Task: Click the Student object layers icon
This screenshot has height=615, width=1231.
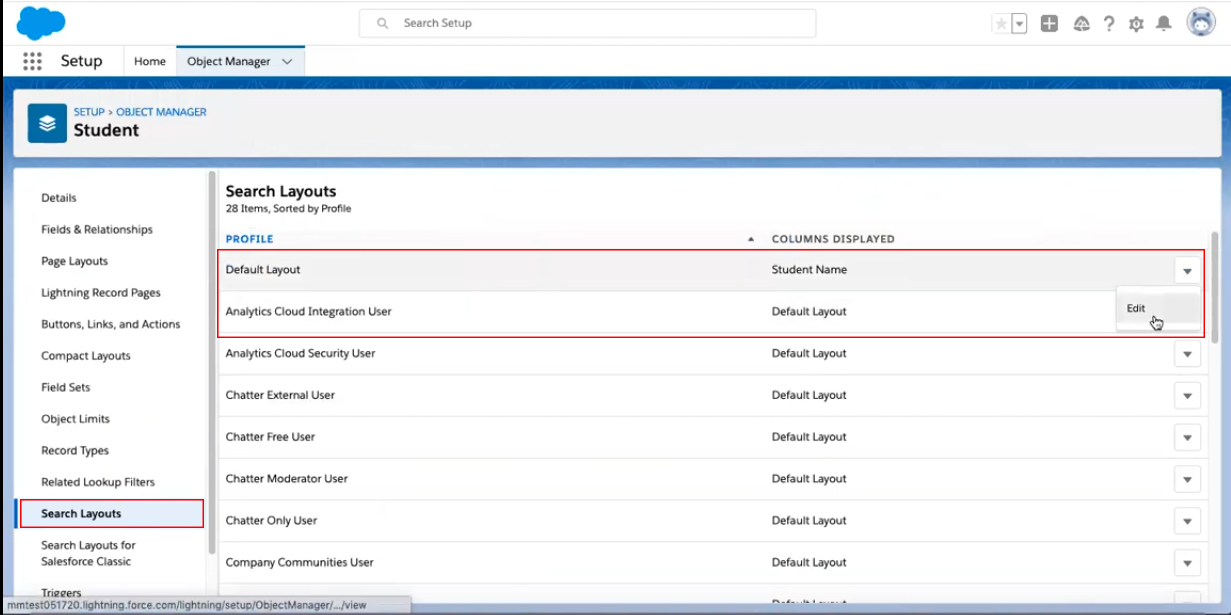Action: point(47,123)
